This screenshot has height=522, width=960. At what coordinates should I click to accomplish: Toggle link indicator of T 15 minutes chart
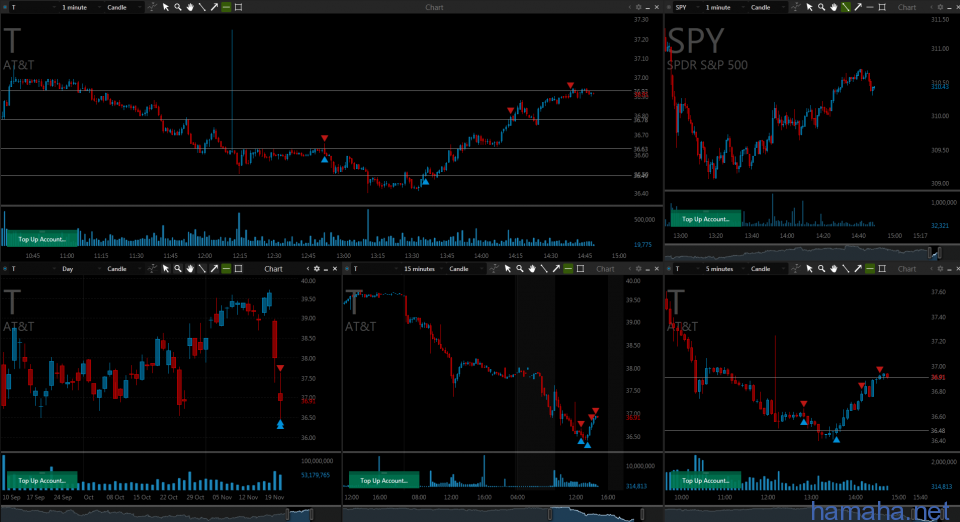pyautogui.click(x=347, y=269)
